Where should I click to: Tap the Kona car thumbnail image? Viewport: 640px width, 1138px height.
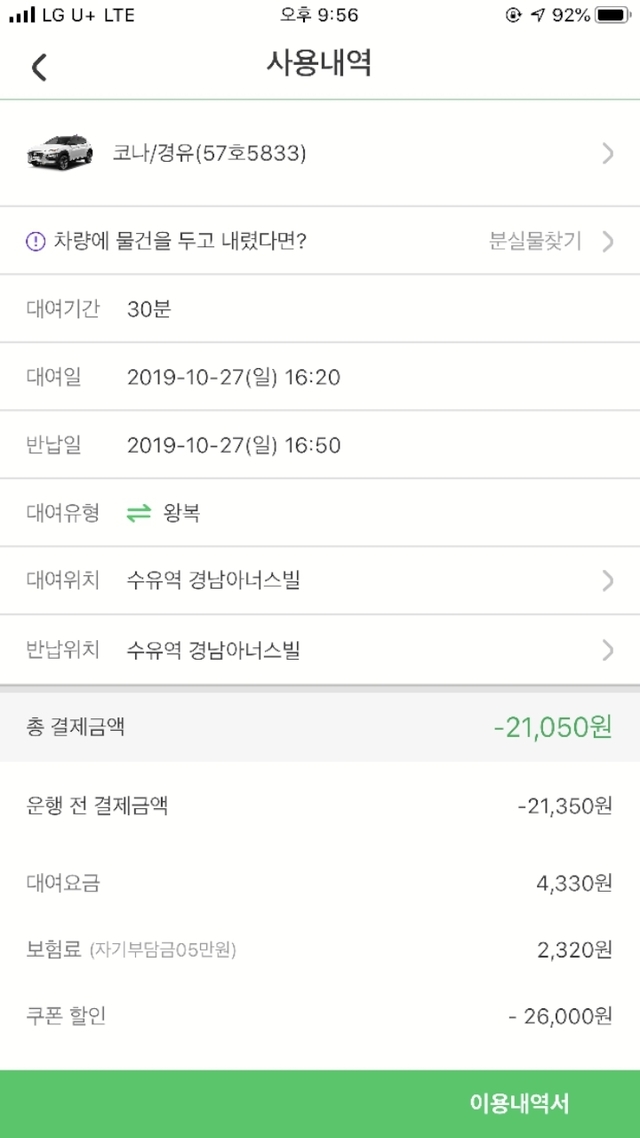59,152
